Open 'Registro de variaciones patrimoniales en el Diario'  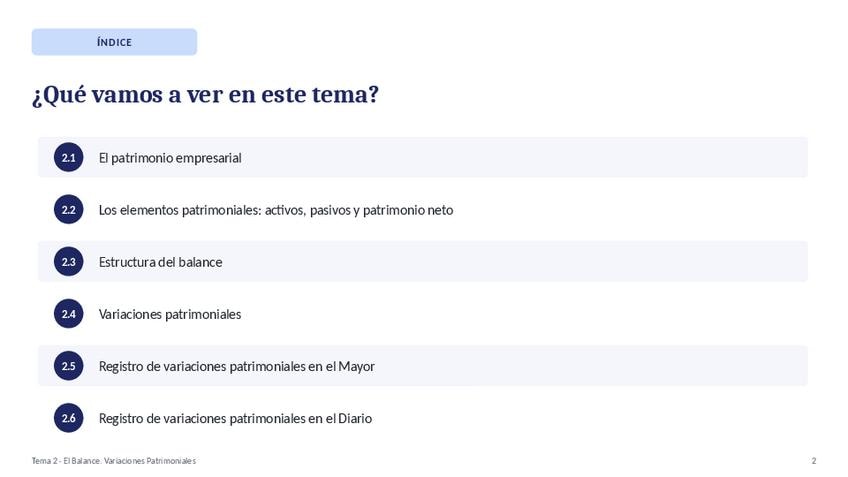click(x=235, y=418)
